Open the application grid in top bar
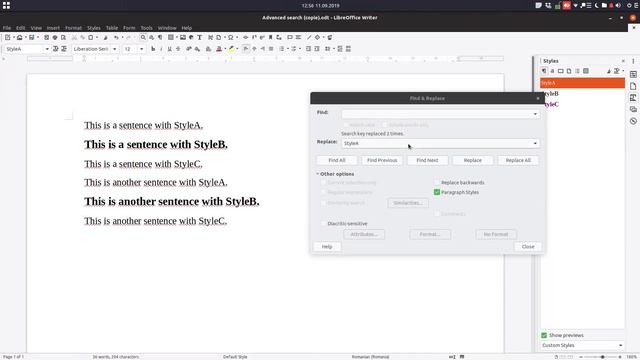 point(6,5)
